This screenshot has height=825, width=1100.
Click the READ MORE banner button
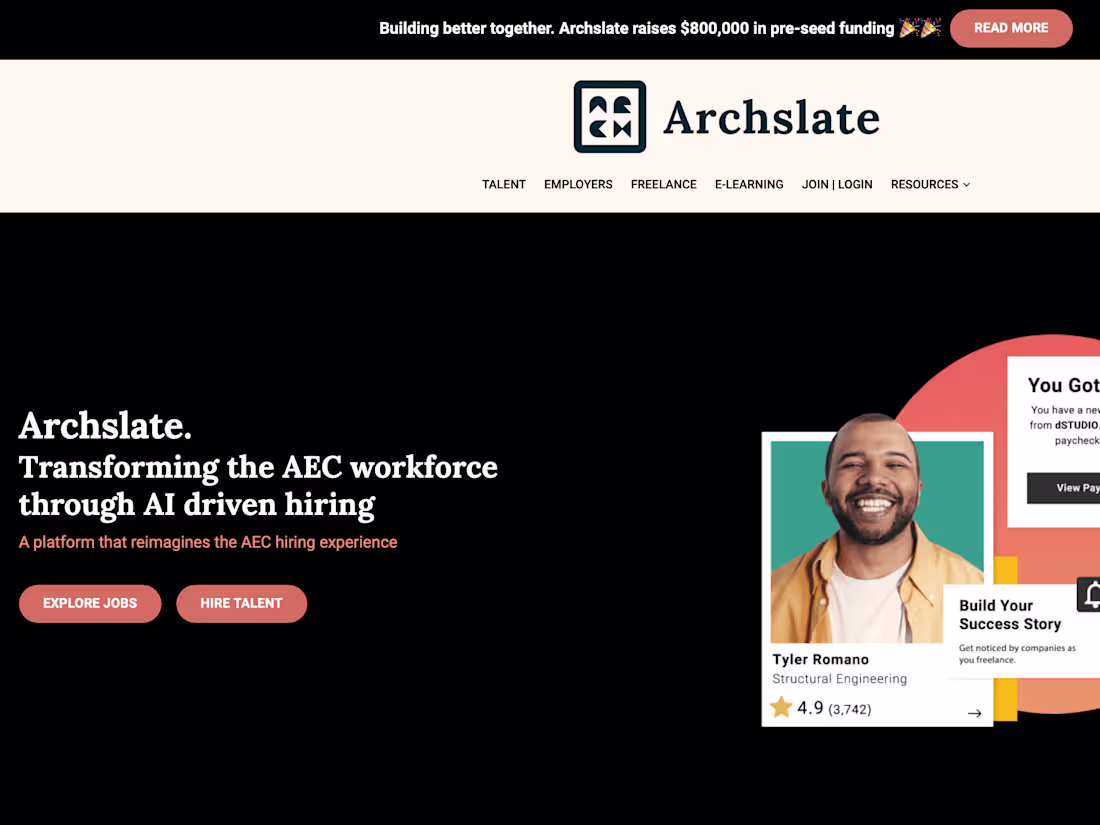tap(1011, 28)
